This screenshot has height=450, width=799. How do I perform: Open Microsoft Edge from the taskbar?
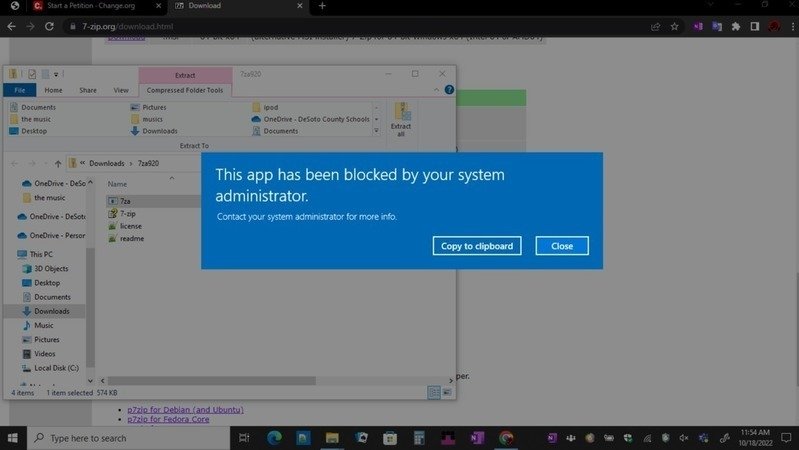pos(273,438)
